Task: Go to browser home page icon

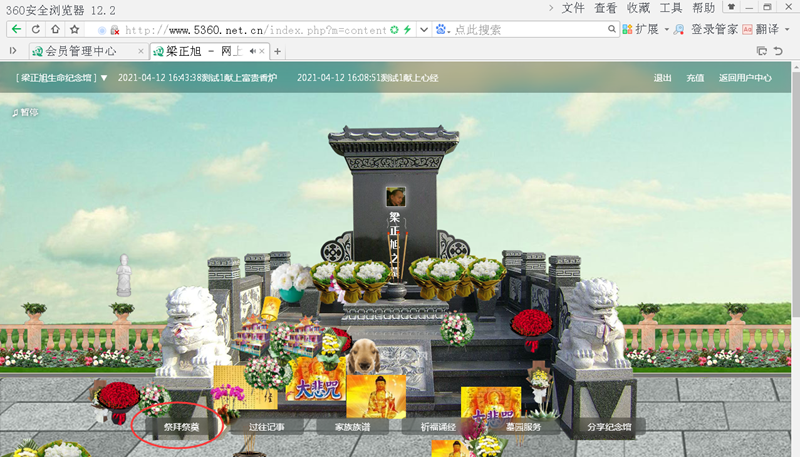Action: (x=55, y=29)
